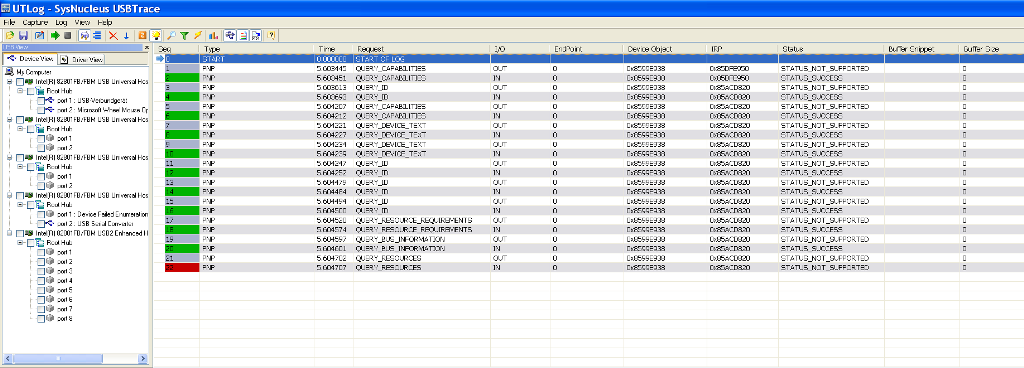
Task: Open the Capture menu
Action: click(35, 22)
